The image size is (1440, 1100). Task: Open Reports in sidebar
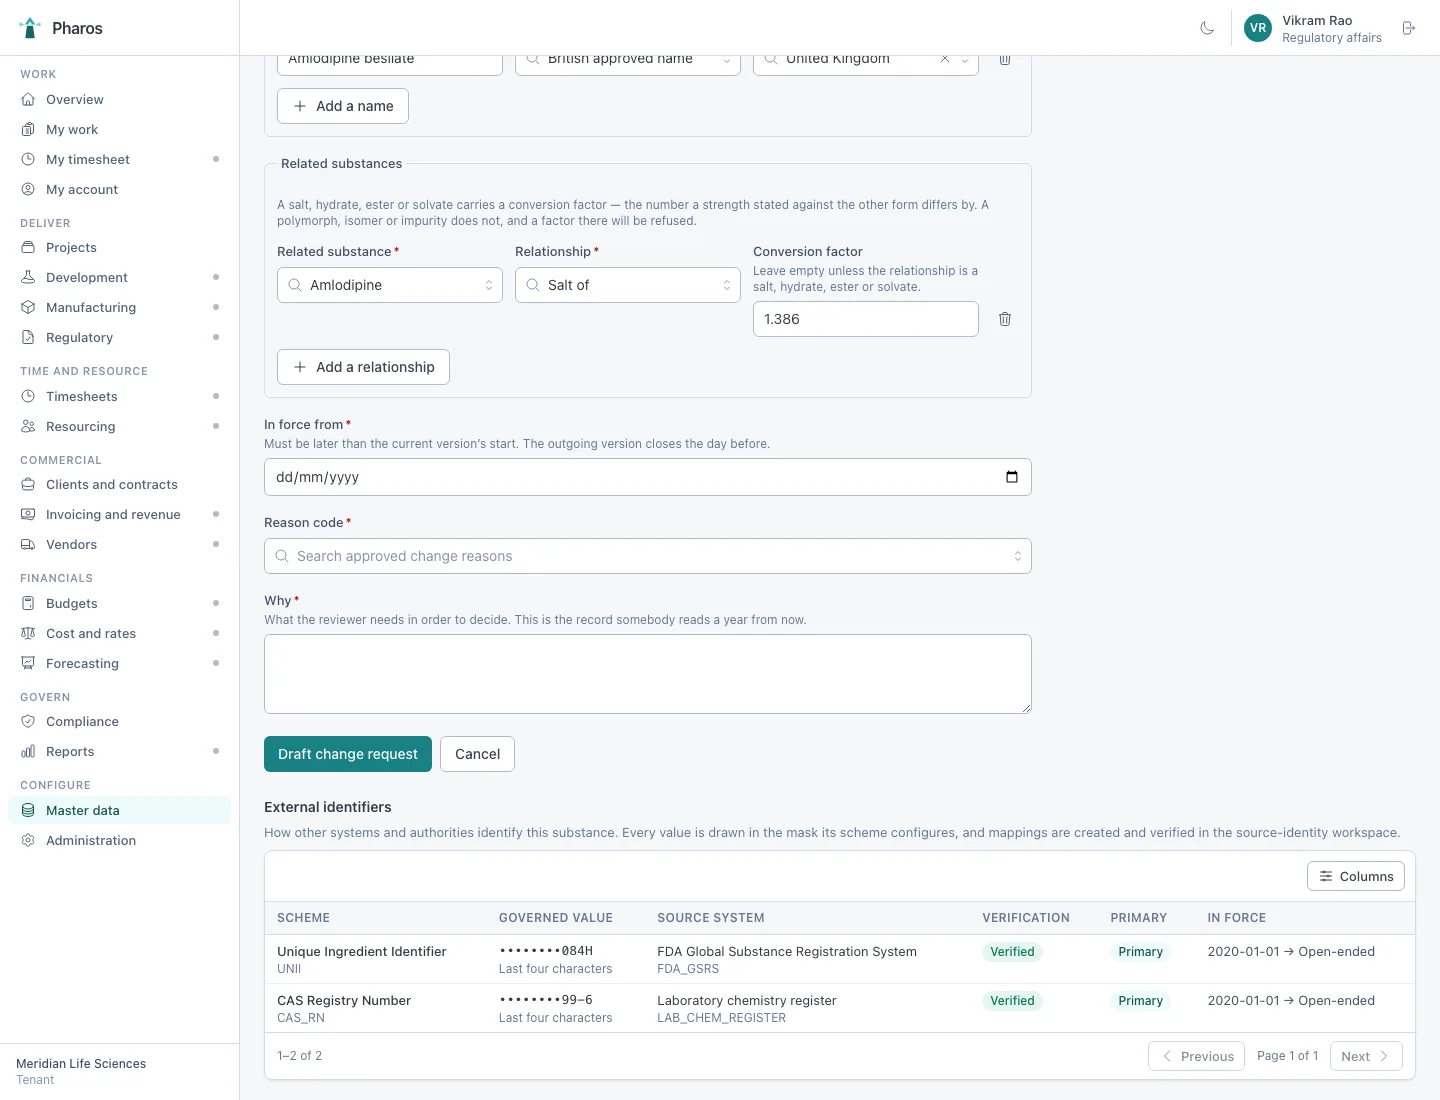pos(120,751)
